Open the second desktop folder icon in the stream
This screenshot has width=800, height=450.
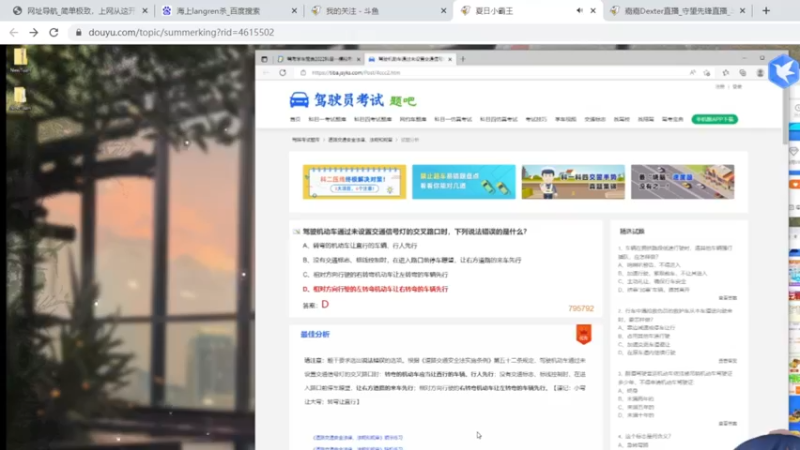point(20,98)
